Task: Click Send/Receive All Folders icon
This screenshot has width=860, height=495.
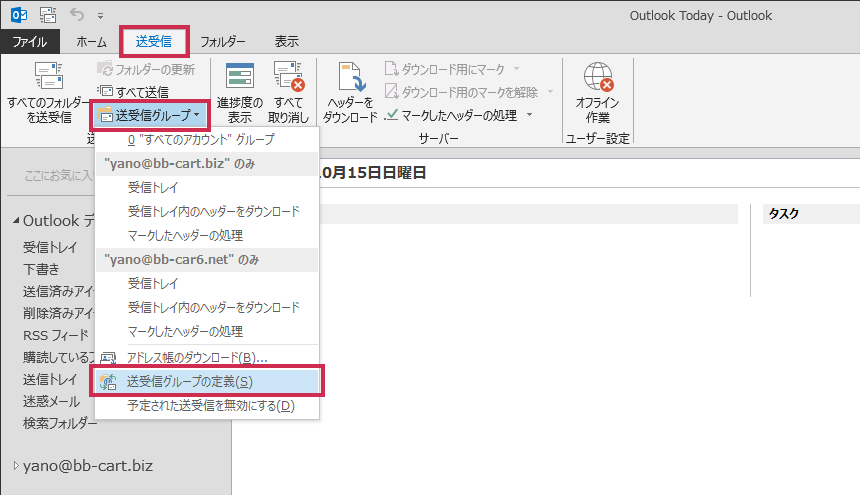Action: point(48,78)
